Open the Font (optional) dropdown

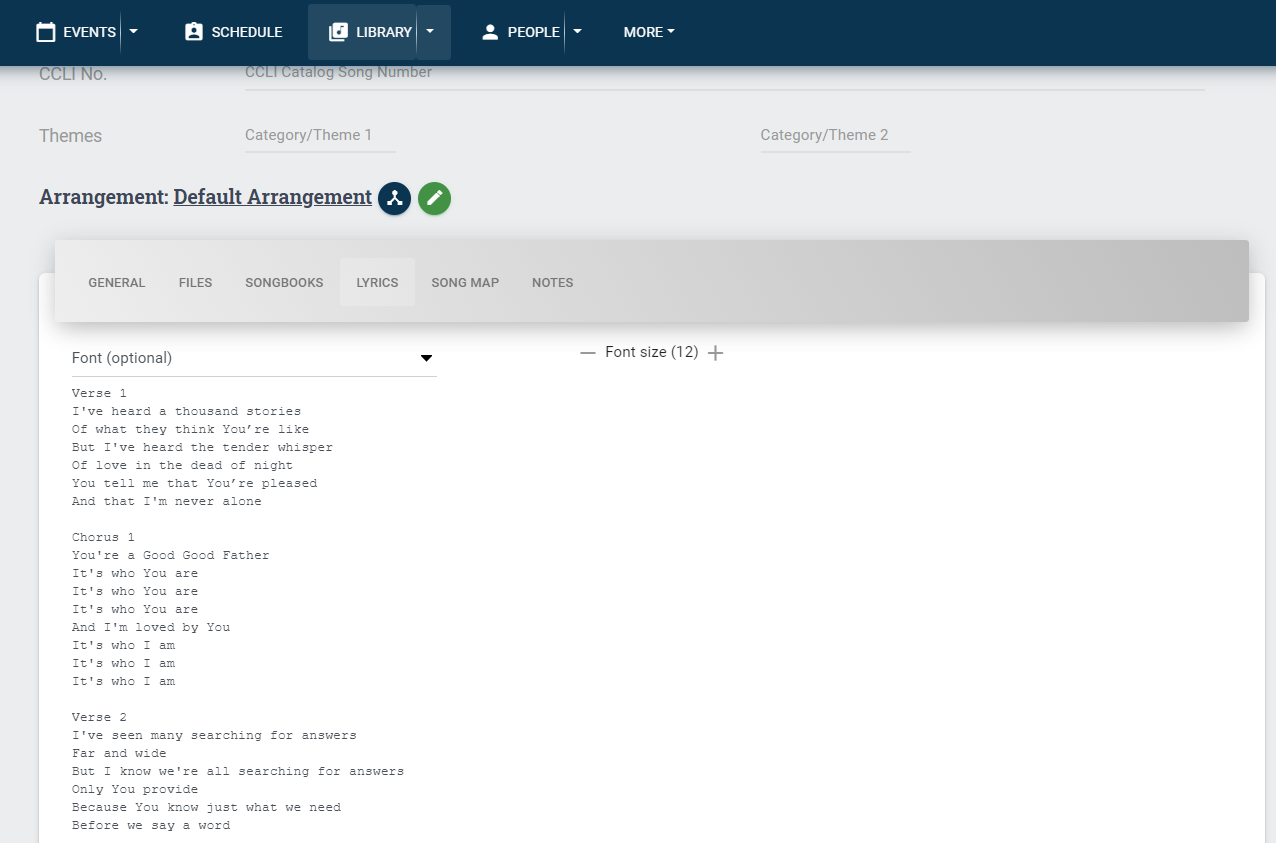[x=254, y=358]
